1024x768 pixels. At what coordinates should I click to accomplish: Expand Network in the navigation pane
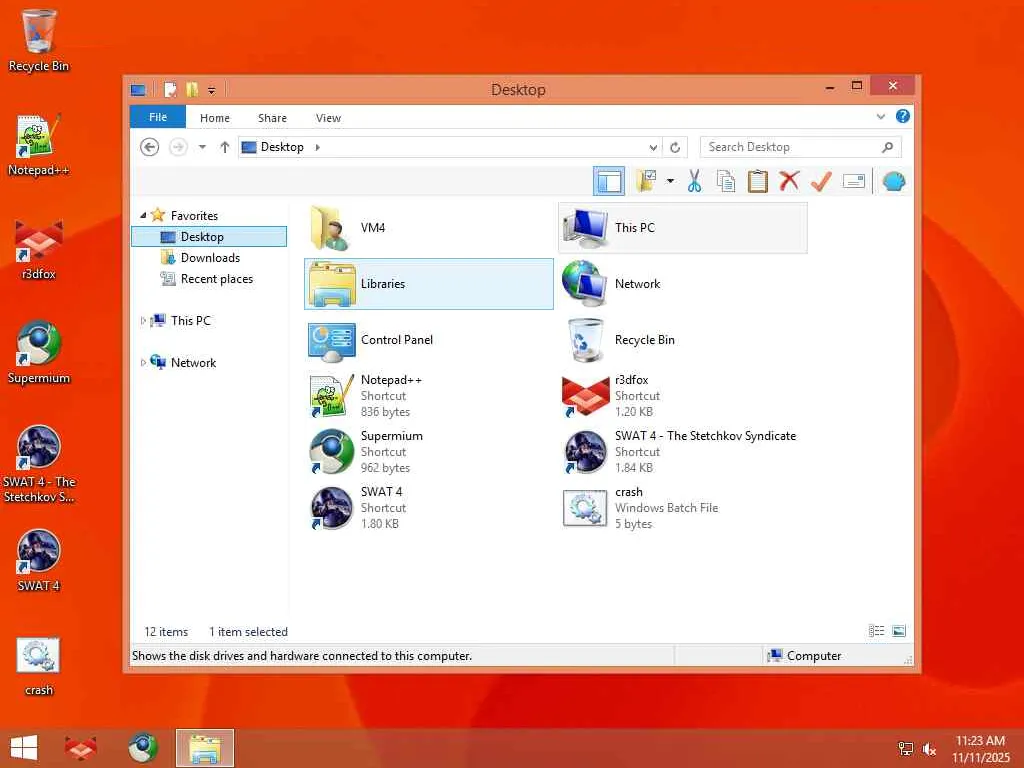tap(143, 362)
